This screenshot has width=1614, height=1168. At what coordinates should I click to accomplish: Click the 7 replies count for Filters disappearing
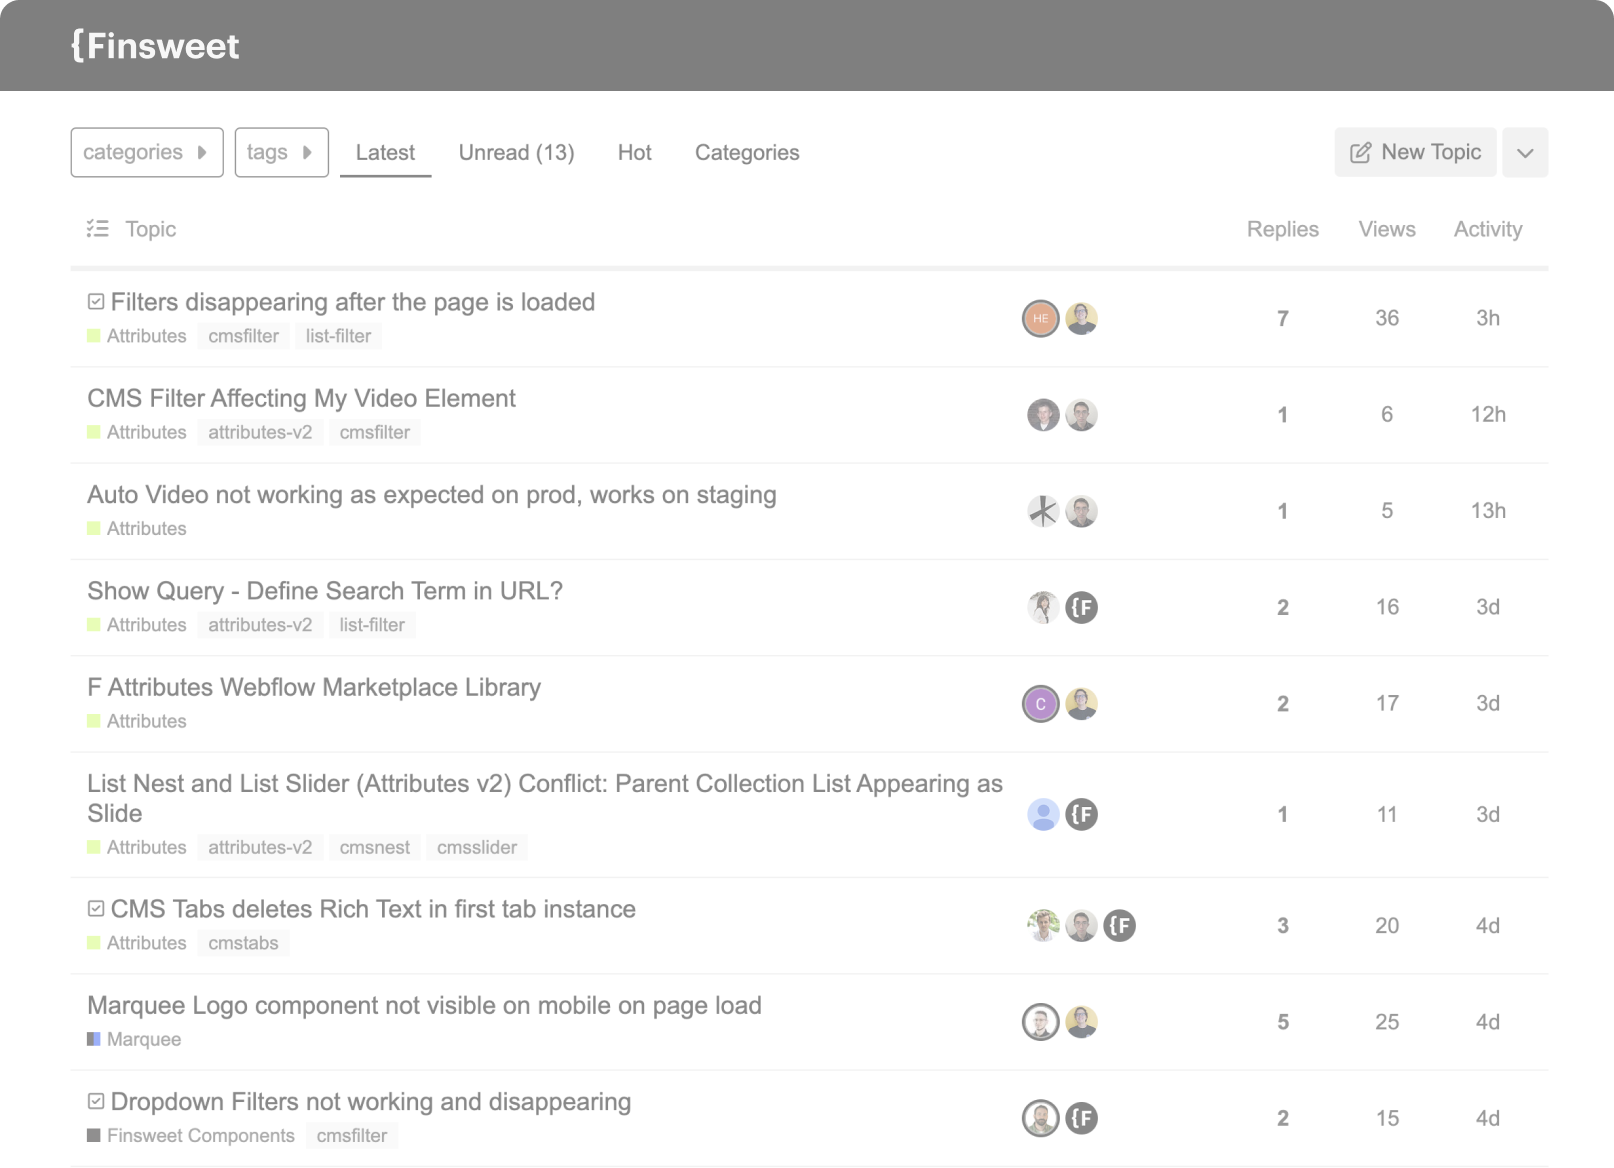(x=1283, y=319)
